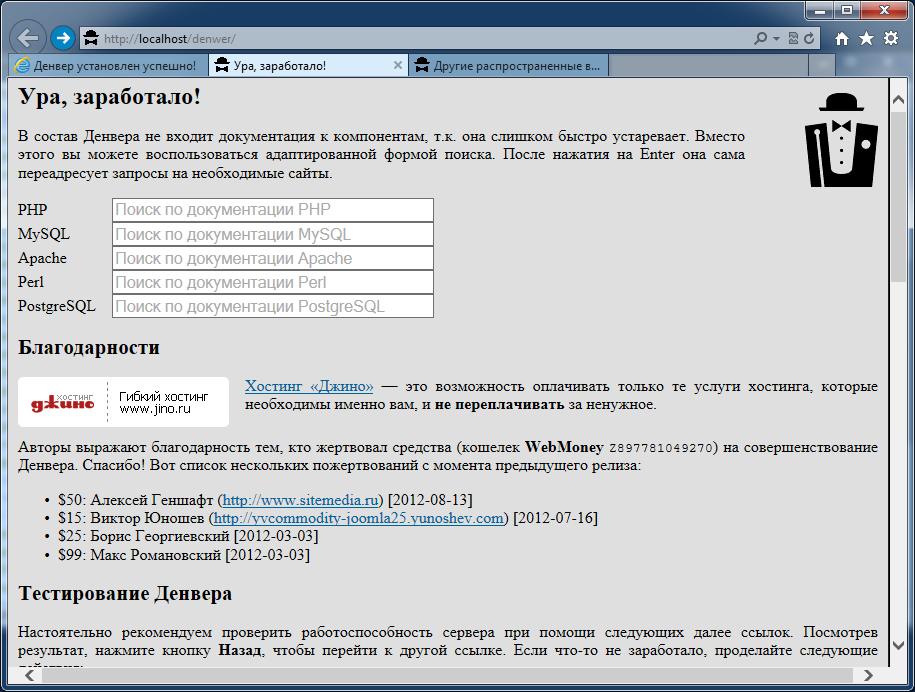
Task: Open the sitemedia.ru link
Action: [x=300, y=500]
